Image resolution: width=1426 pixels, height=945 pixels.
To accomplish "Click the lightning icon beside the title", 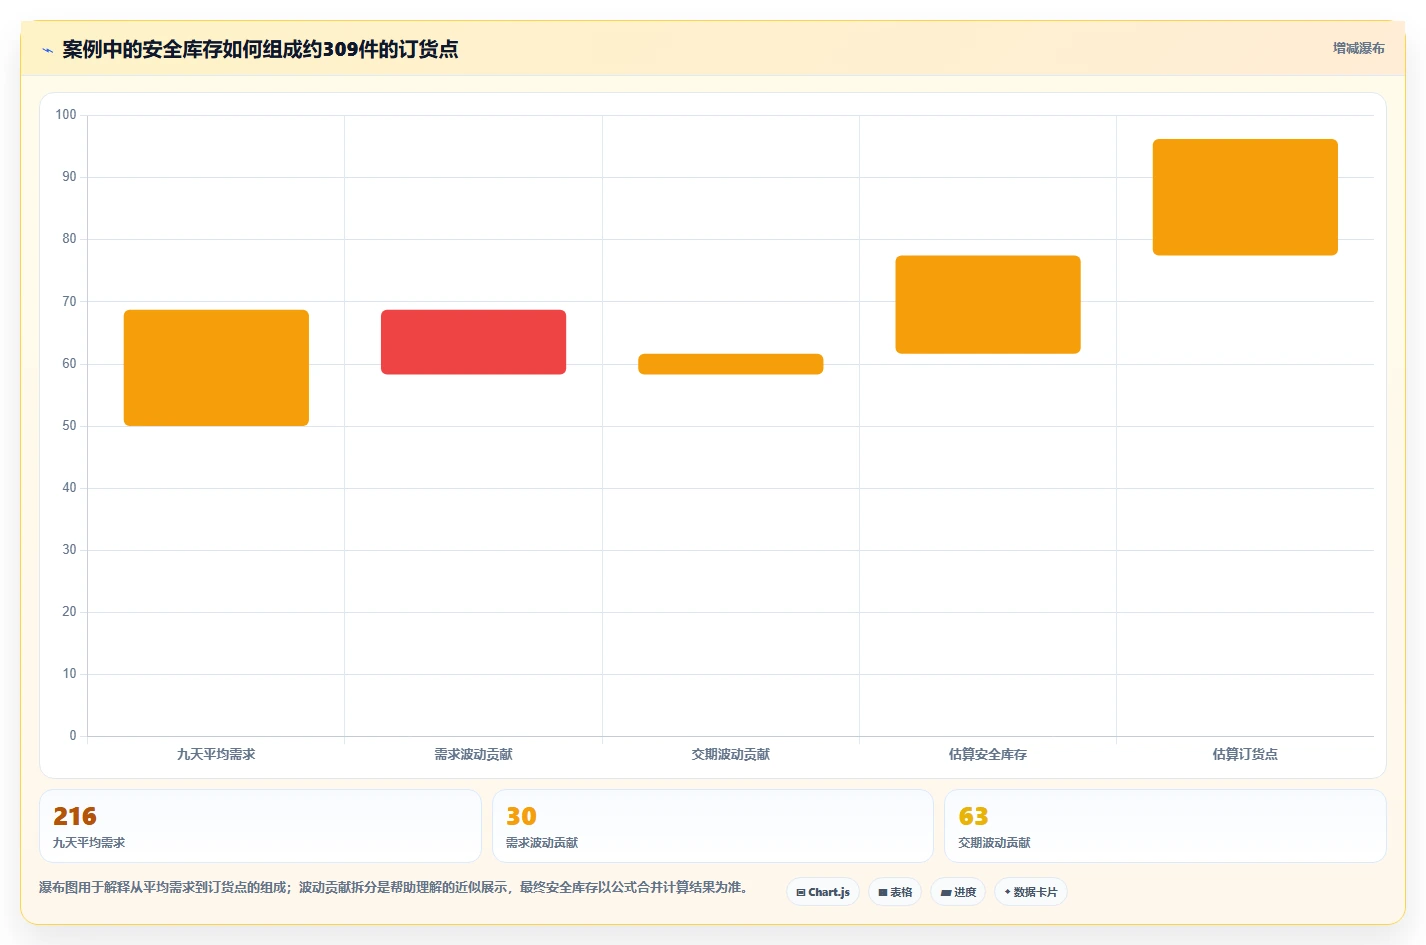I will pos(47,50).
